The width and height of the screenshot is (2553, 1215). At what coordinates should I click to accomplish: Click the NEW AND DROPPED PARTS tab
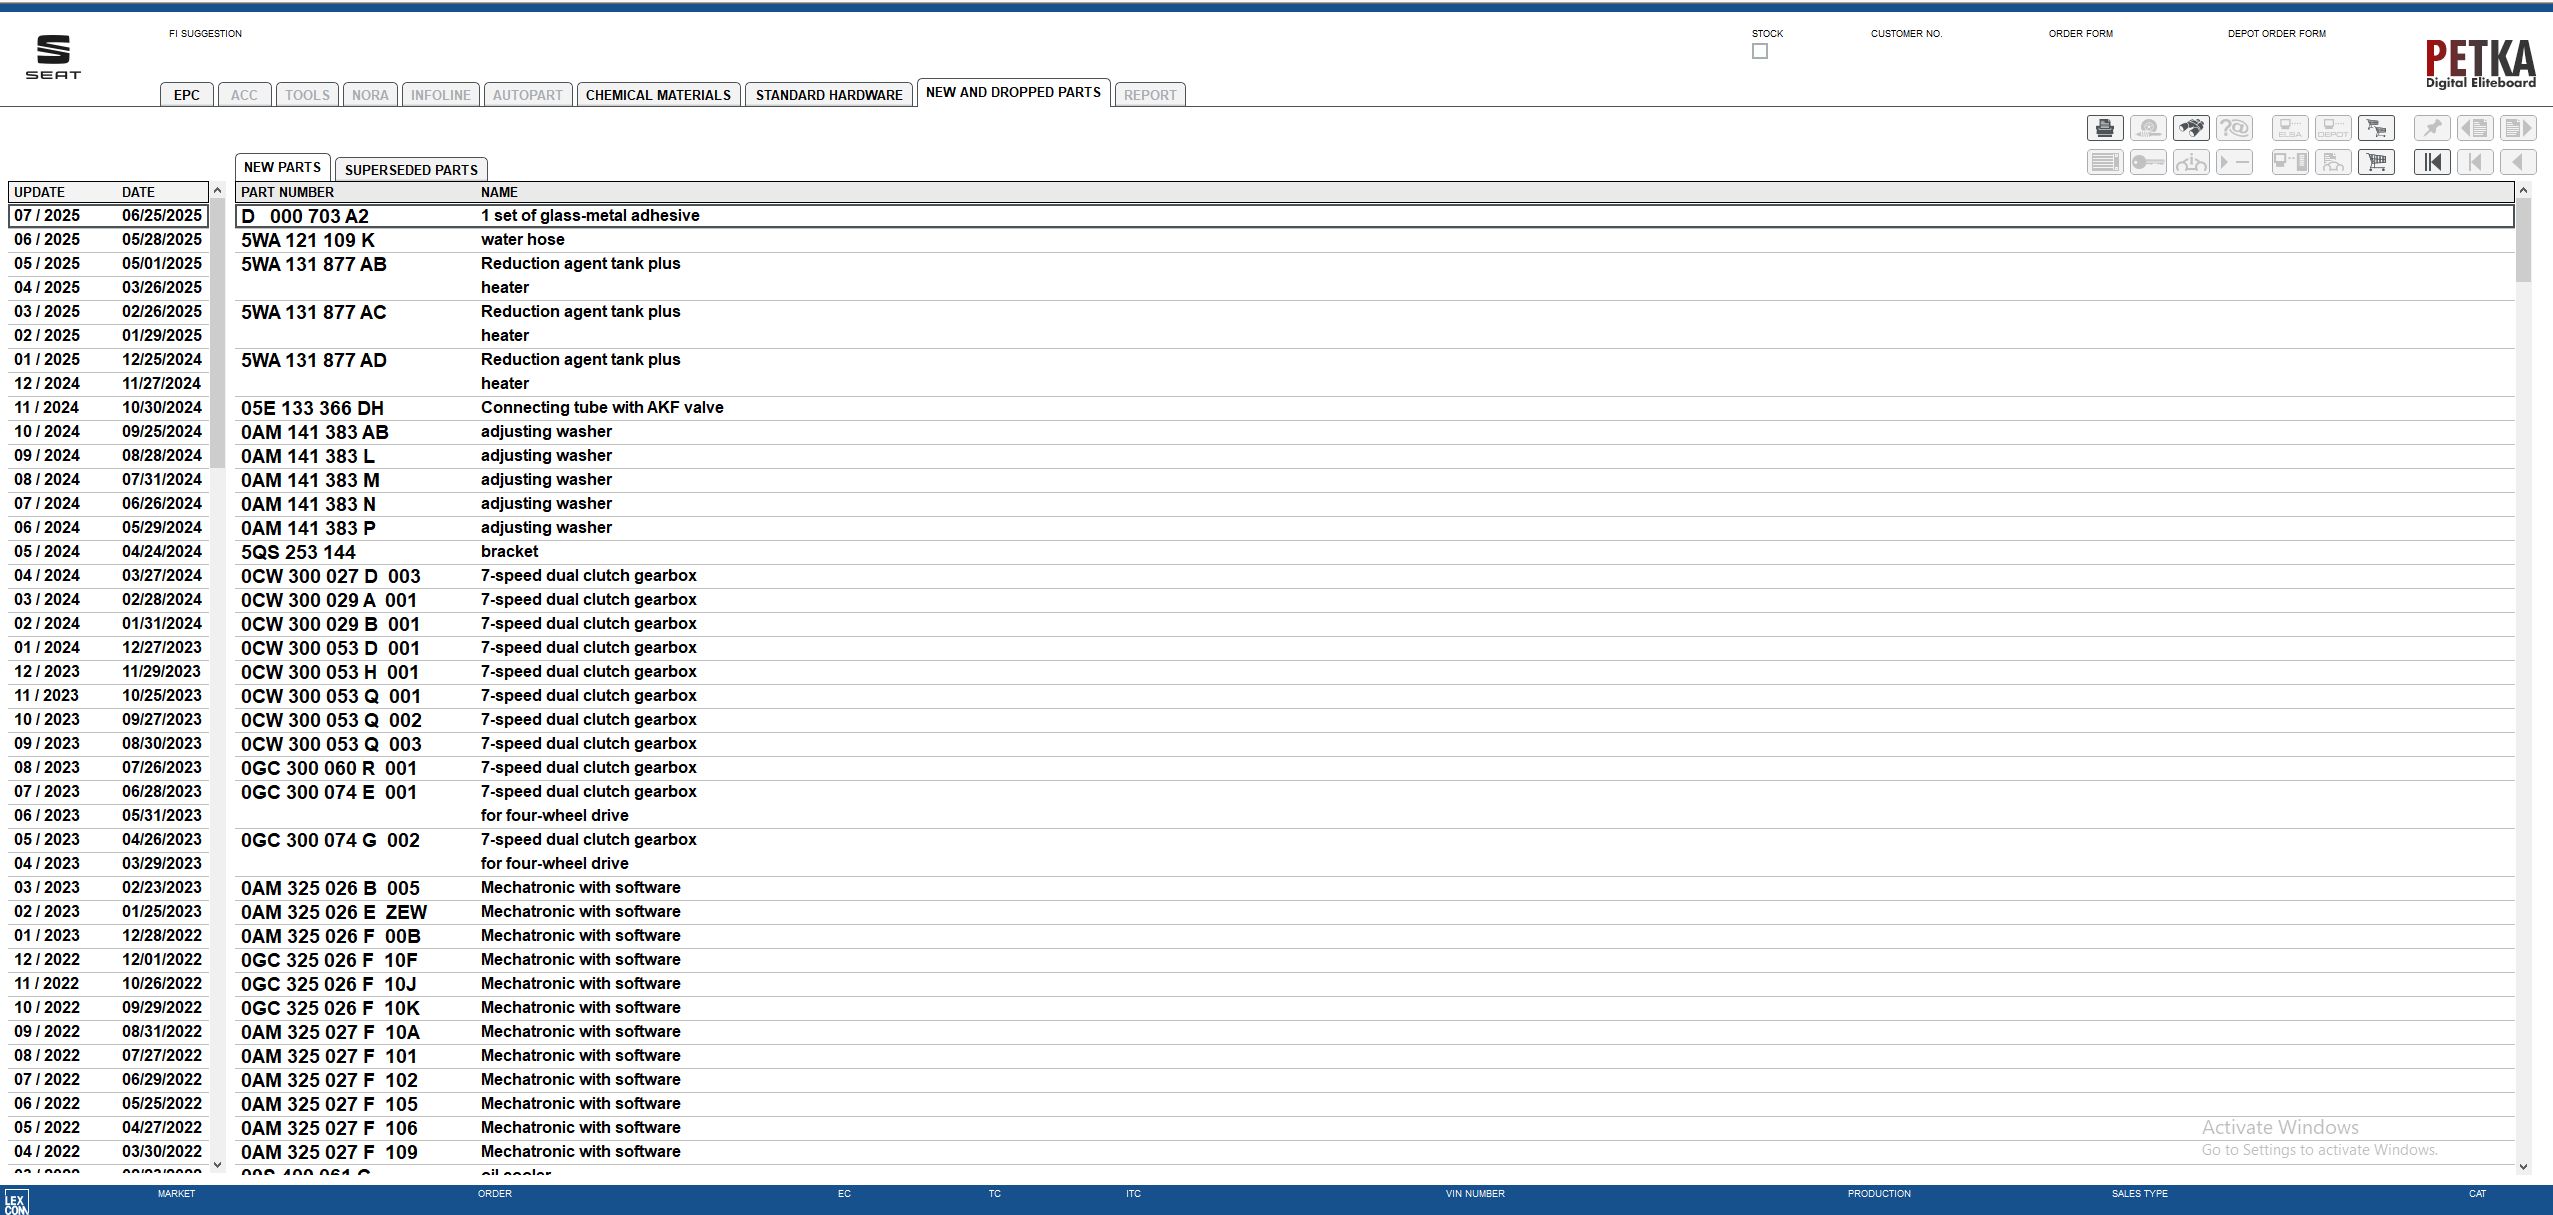1012,91
